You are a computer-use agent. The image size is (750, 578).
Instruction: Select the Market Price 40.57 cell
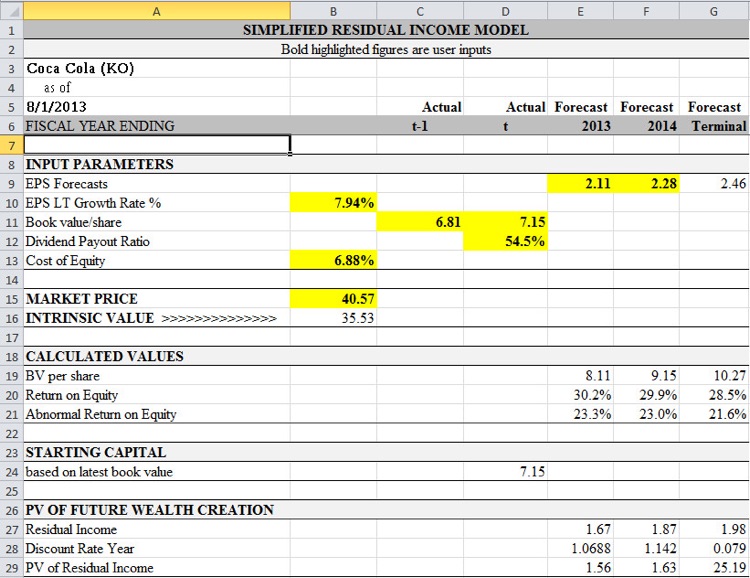[x=333, y=298]
